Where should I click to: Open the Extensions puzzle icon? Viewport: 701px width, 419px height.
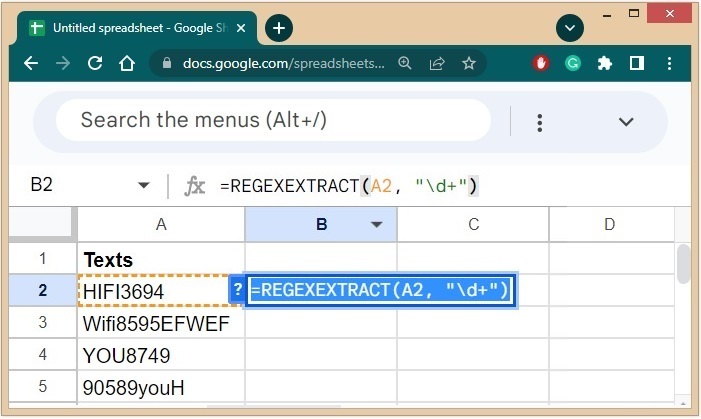click(x=604, y=63)
